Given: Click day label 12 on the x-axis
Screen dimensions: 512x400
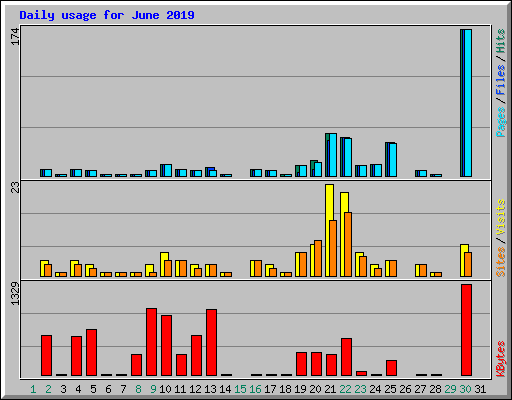Looking at the screenshot, I should tap(195, 389).
